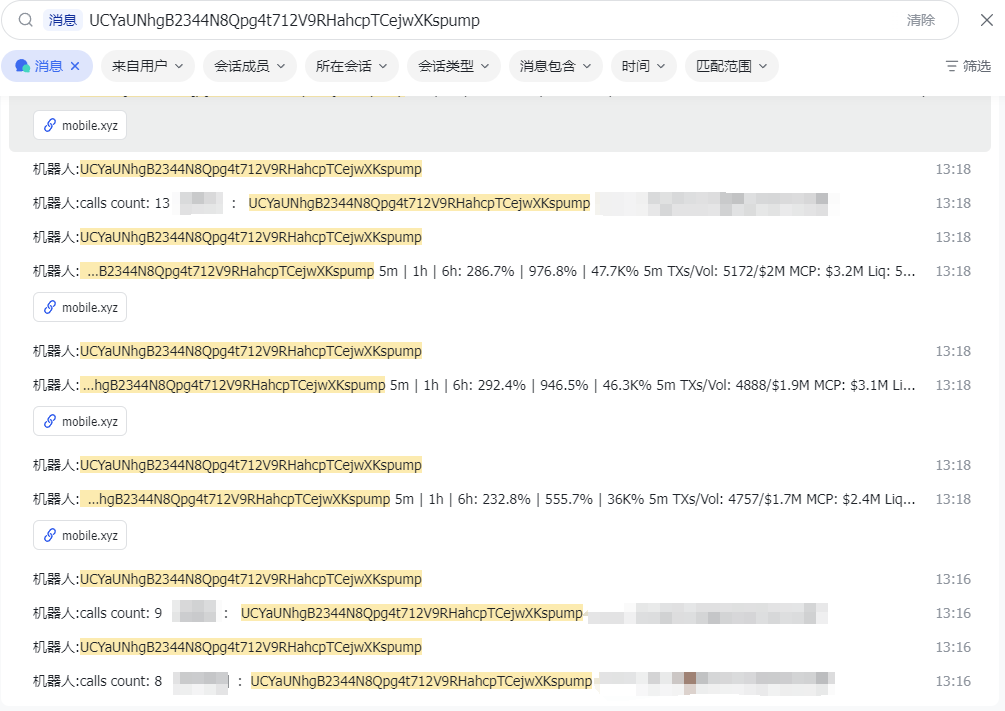
Task: Open message with 6h: 292.4% stats
Action: [502, 385]
